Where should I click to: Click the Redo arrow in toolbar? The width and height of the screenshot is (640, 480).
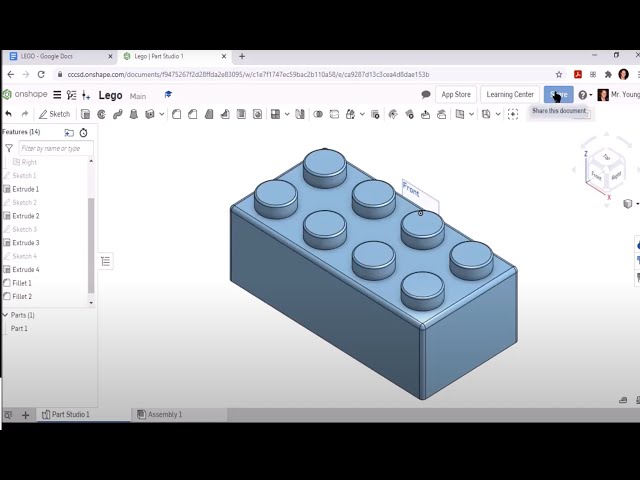(25, 114)
